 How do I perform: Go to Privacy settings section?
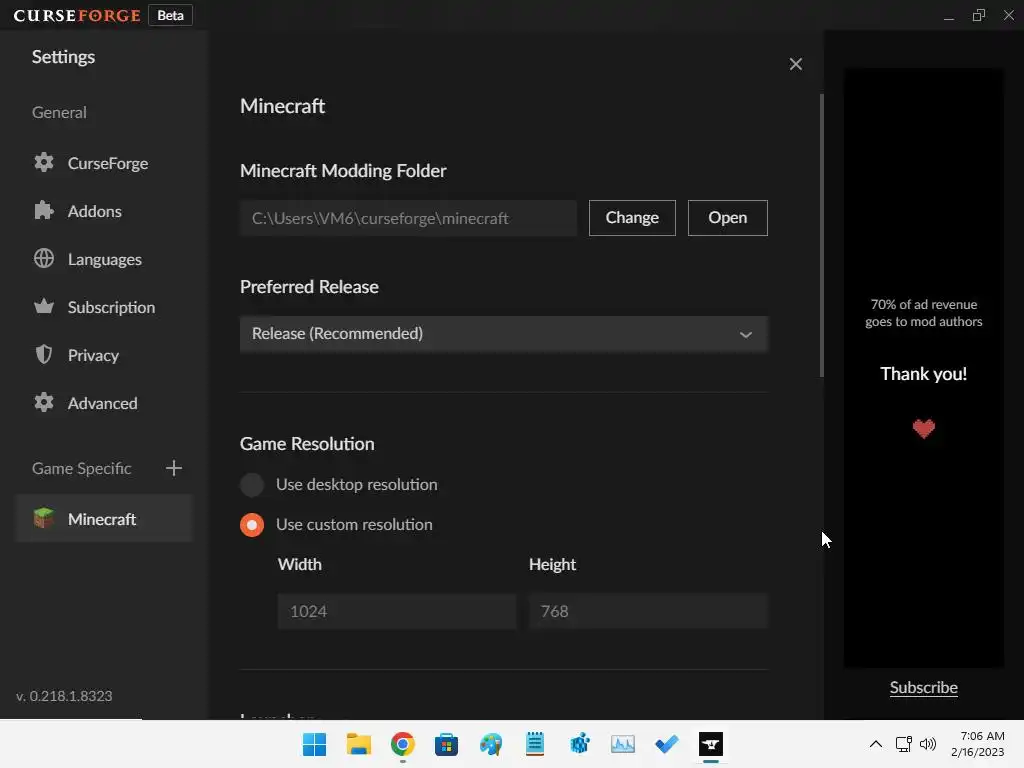tap(93, 355)
